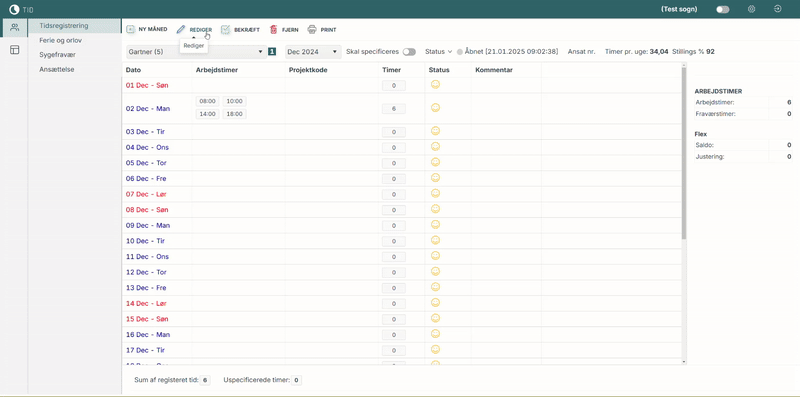Open the Dec 2024 month dropdown

click(x=313, y=52)
